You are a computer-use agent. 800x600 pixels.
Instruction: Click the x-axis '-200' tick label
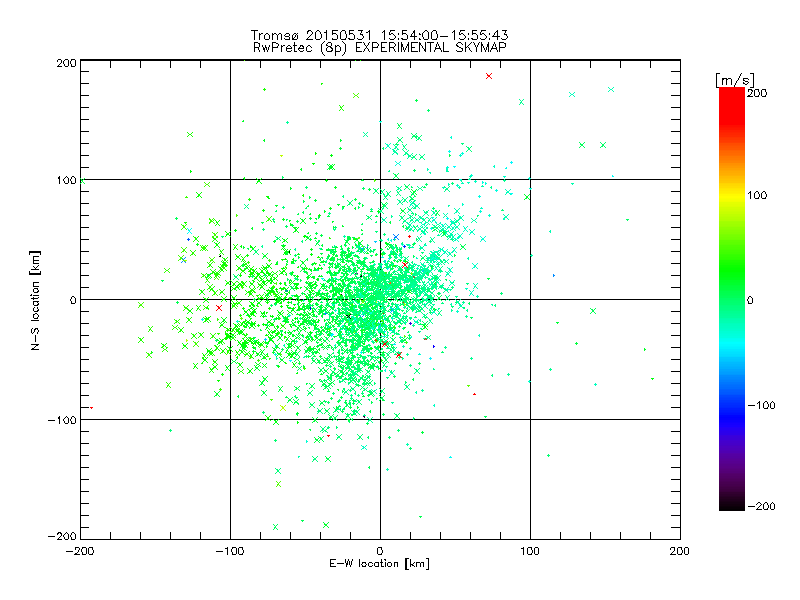80,551
